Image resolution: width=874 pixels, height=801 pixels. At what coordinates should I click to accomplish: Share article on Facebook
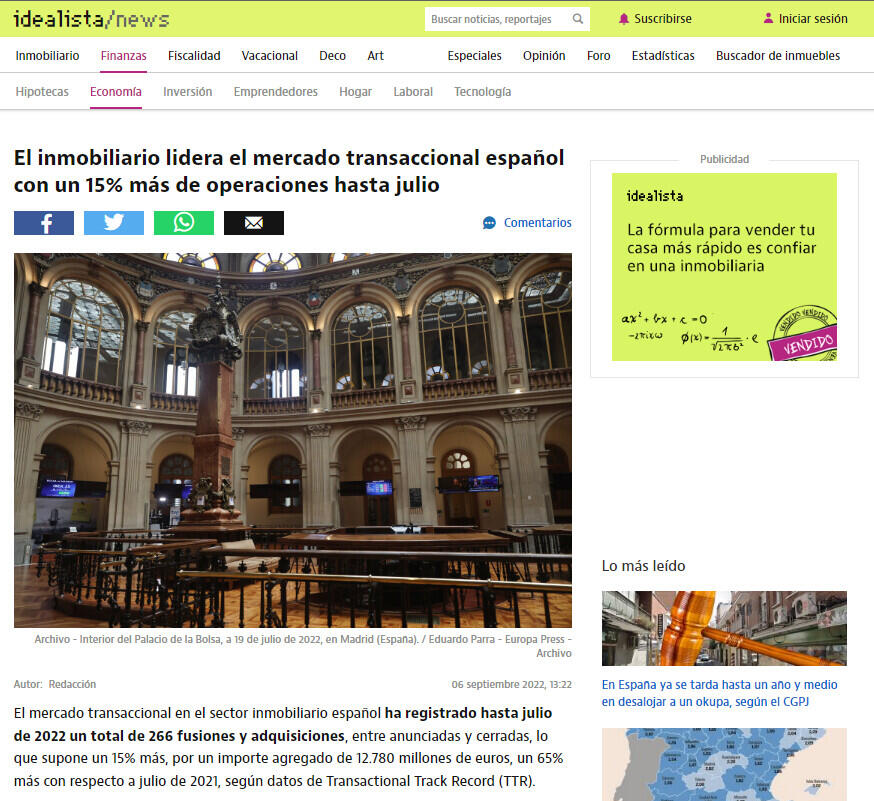pyautogui.click(x=44, y=223)
